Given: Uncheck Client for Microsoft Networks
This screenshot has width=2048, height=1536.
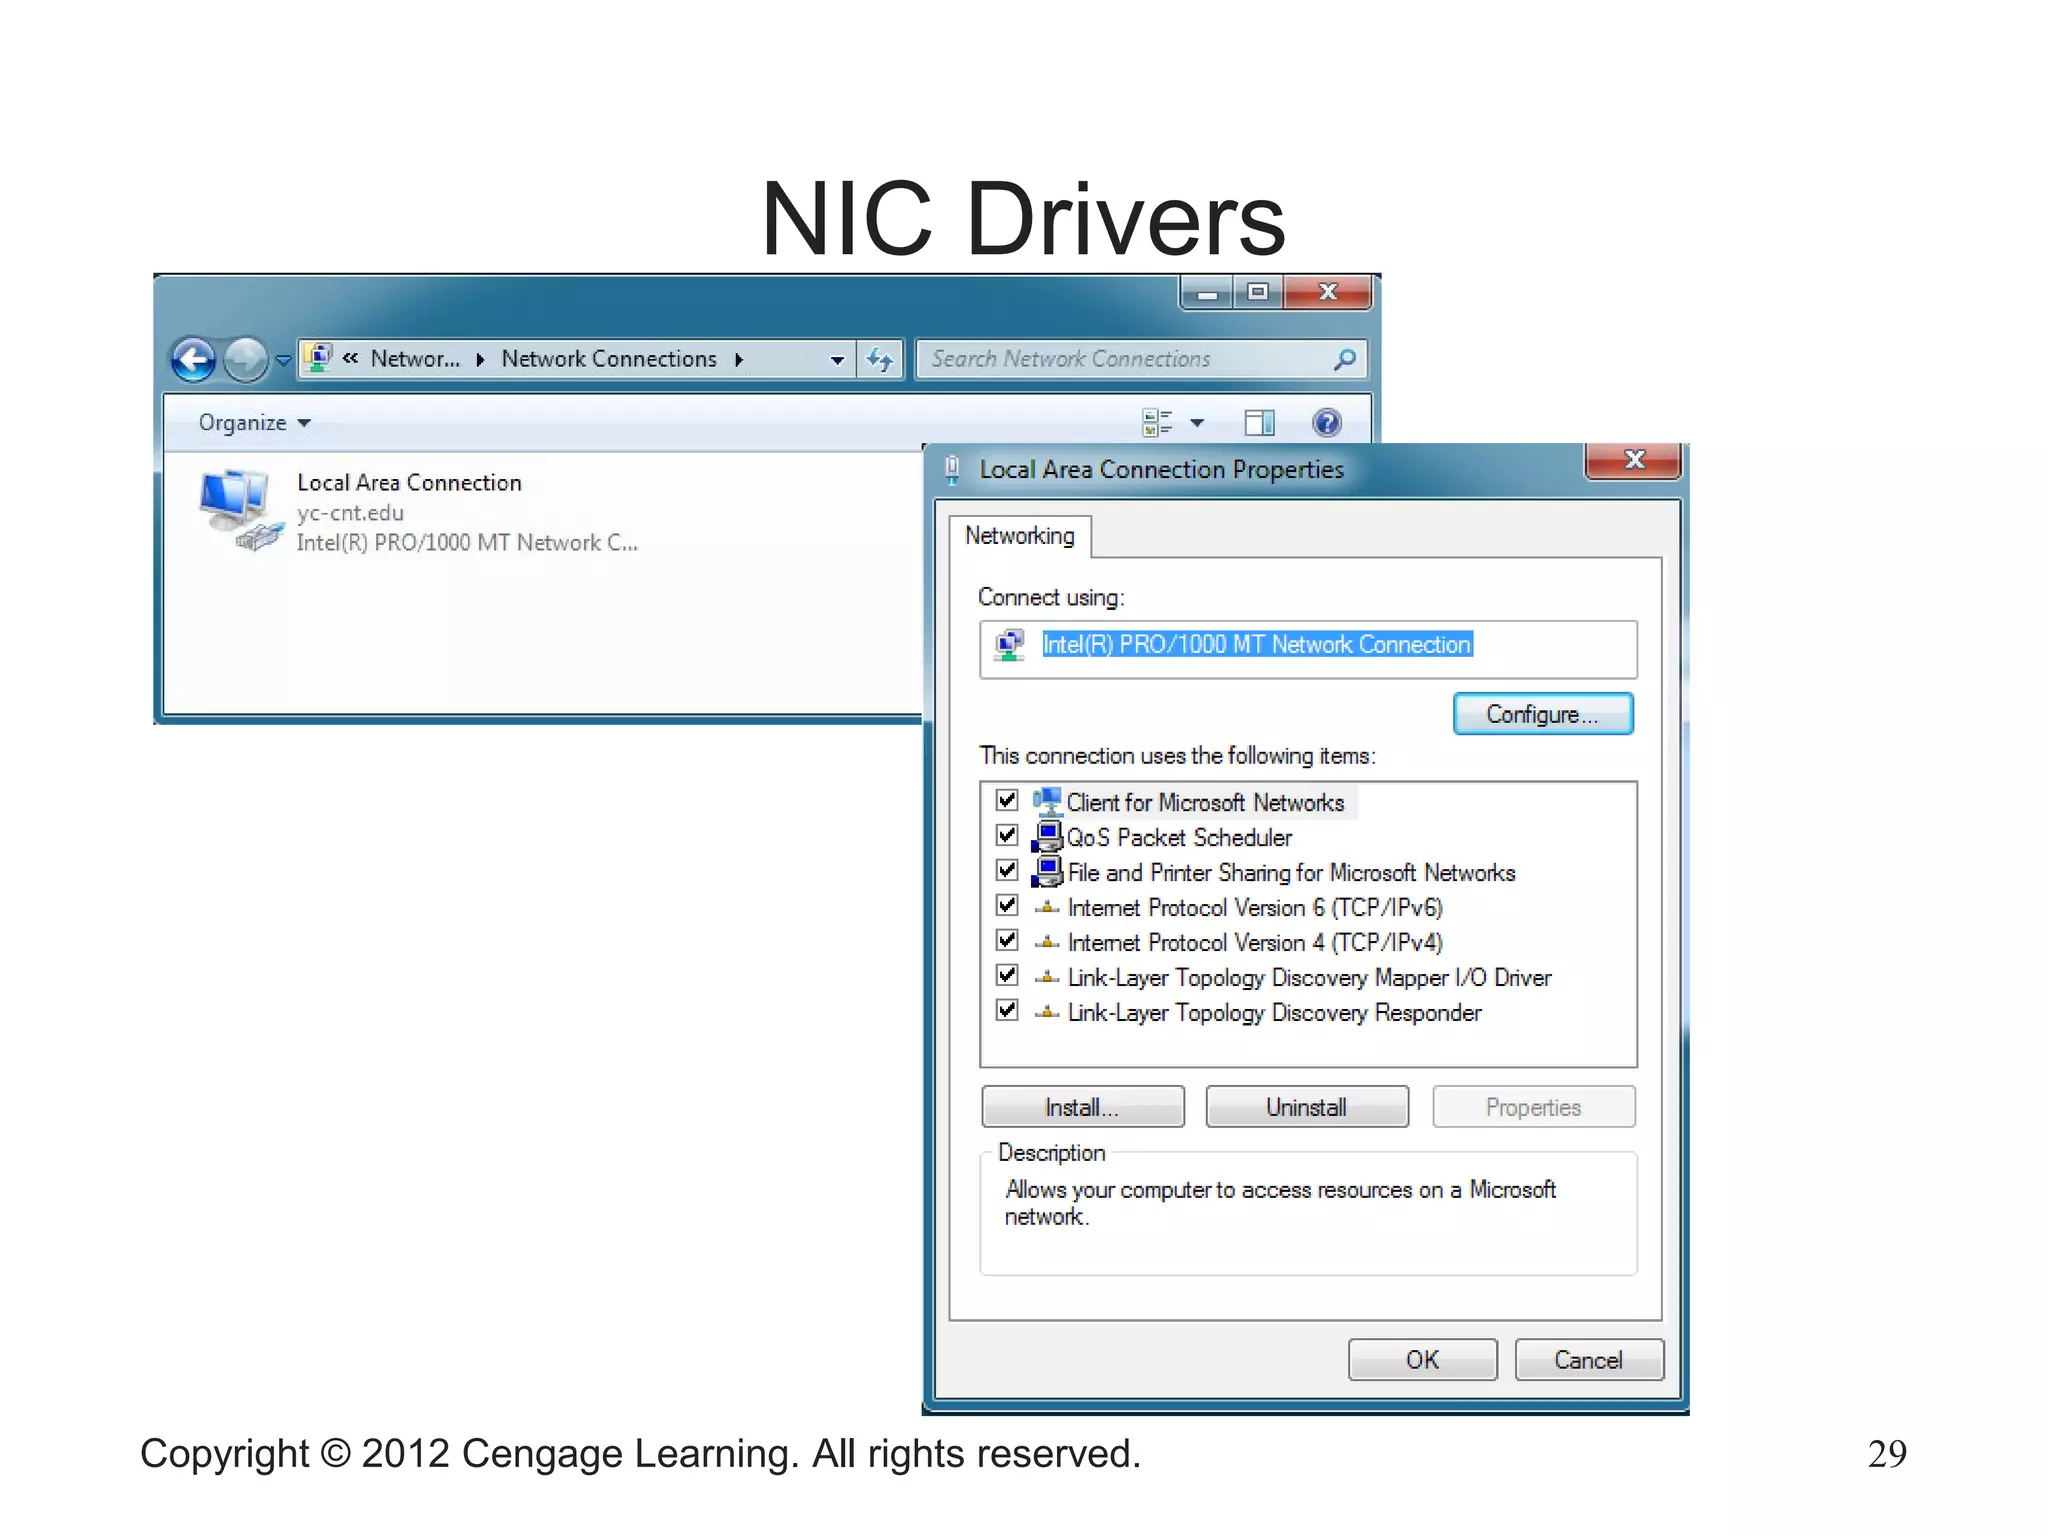Looking at the screenshot, I should [x=1007, y=800].
